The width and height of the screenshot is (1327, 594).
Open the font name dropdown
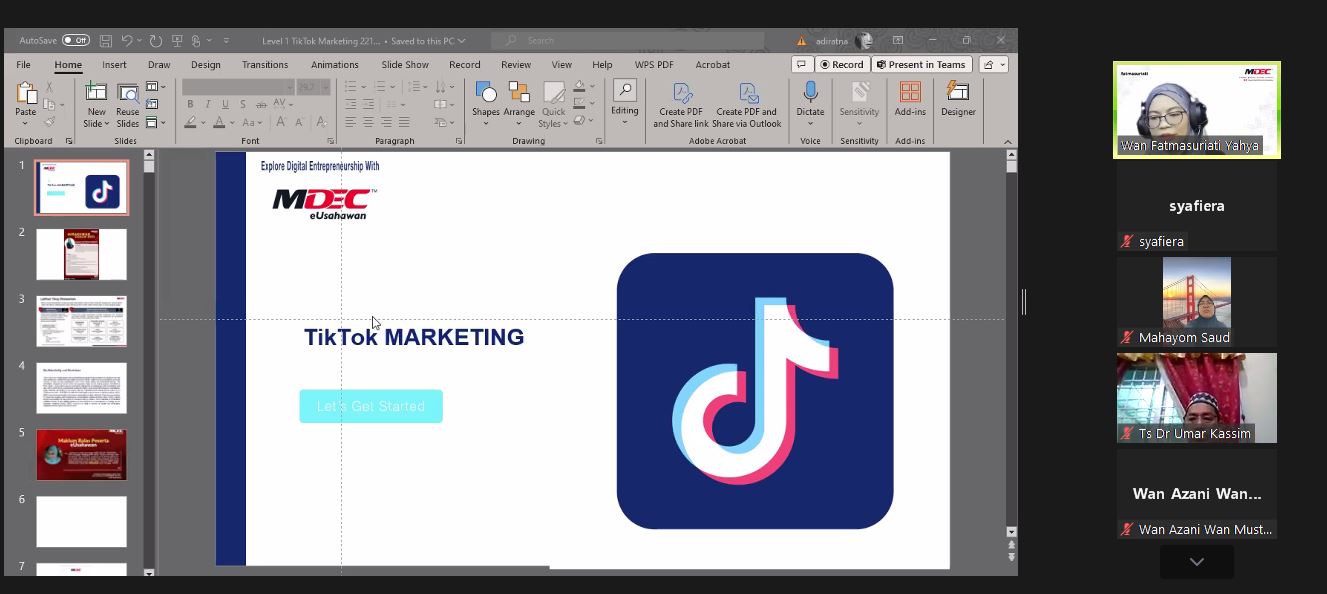click(x=289, y=87)
